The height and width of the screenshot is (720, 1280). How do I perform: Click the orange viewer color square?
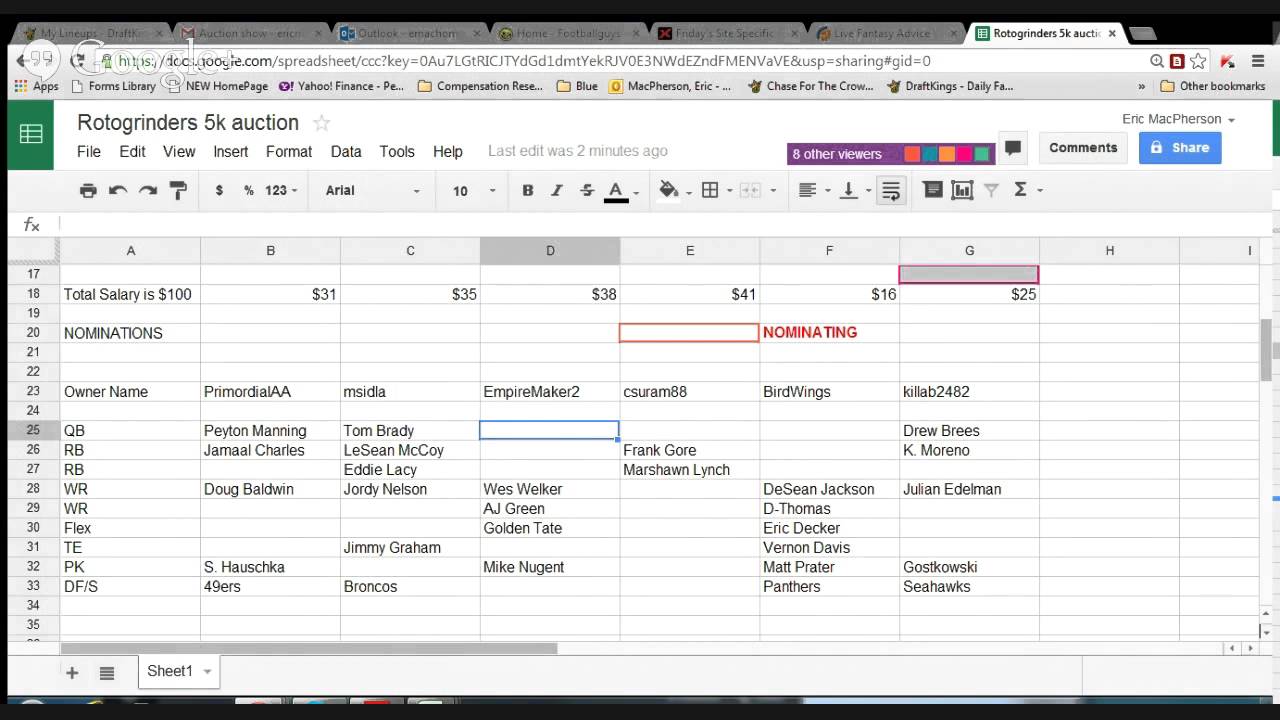click(x=947, y=154)
